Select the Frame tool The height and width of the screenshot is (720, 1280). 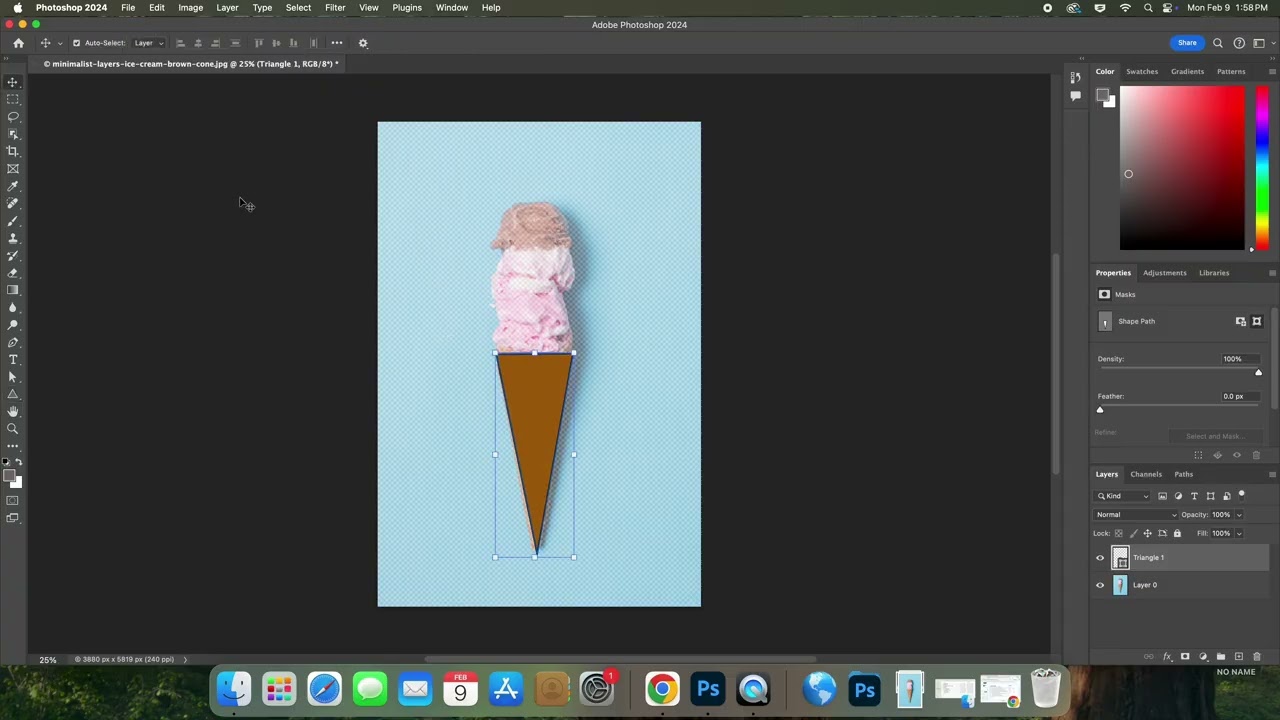(13, 168)
